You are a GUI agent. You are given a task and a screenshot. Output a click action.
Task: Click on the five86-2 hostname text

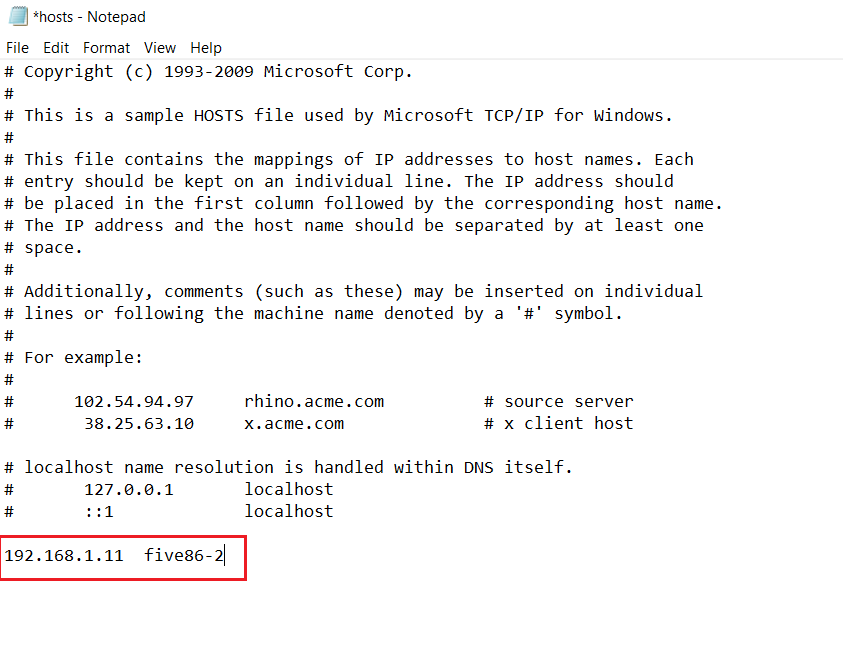click(x=184, y=553)
